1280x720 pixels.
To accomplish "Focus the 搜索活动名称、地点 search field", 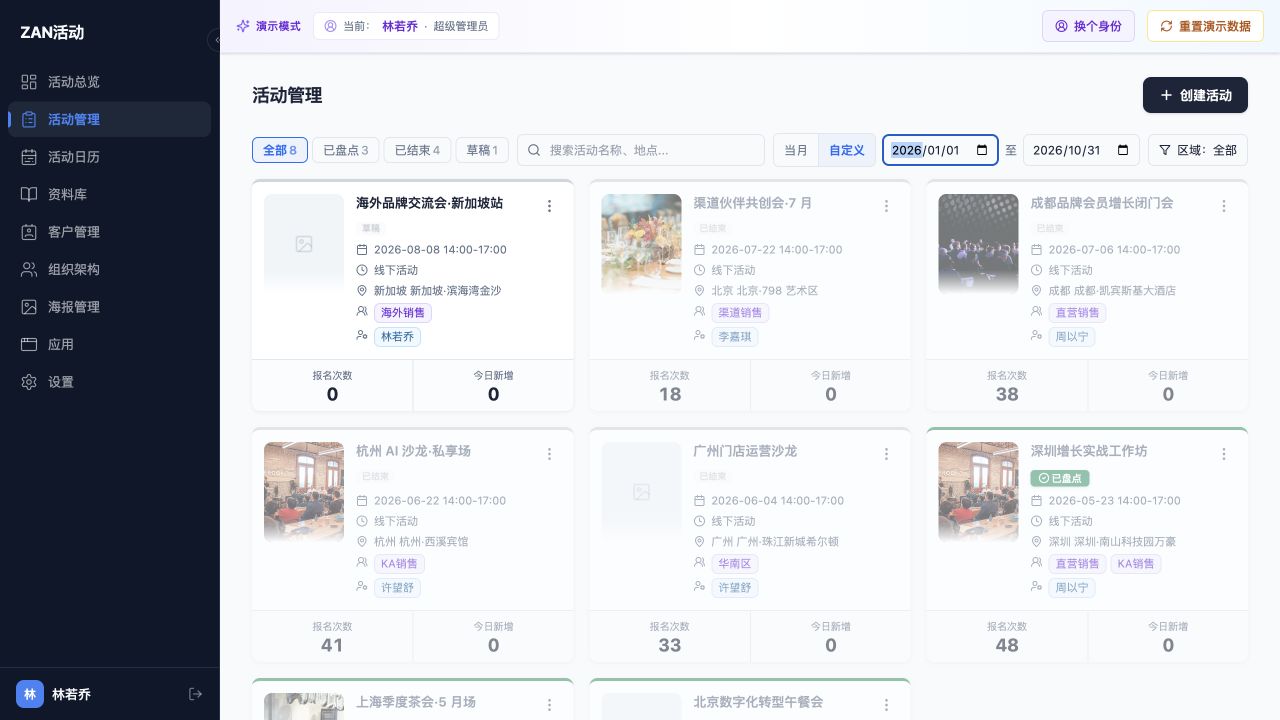I will pyautogui.click(x=641, y=150).
